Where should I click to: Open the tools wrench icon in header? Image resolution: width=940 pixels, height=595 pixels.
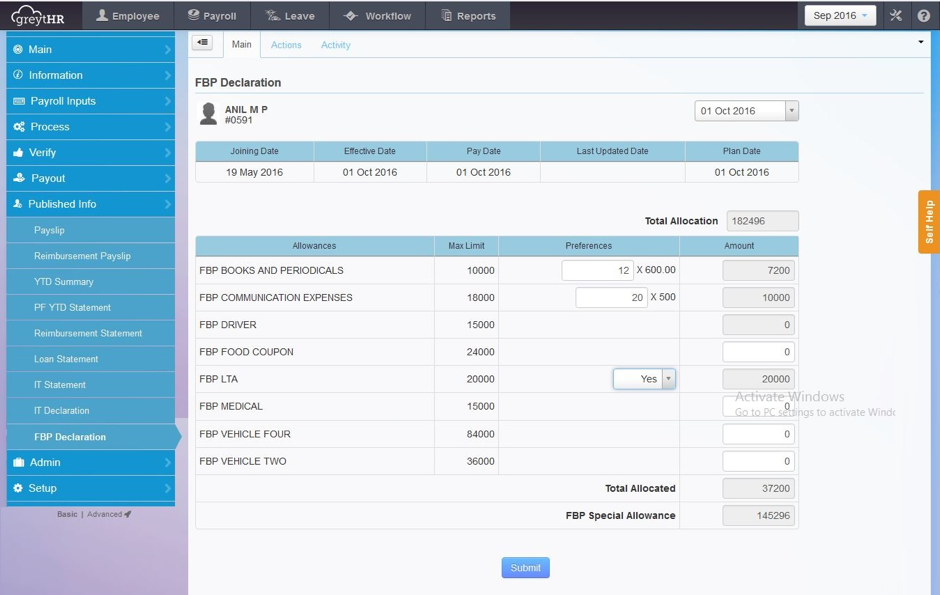(x=896, y=16)
